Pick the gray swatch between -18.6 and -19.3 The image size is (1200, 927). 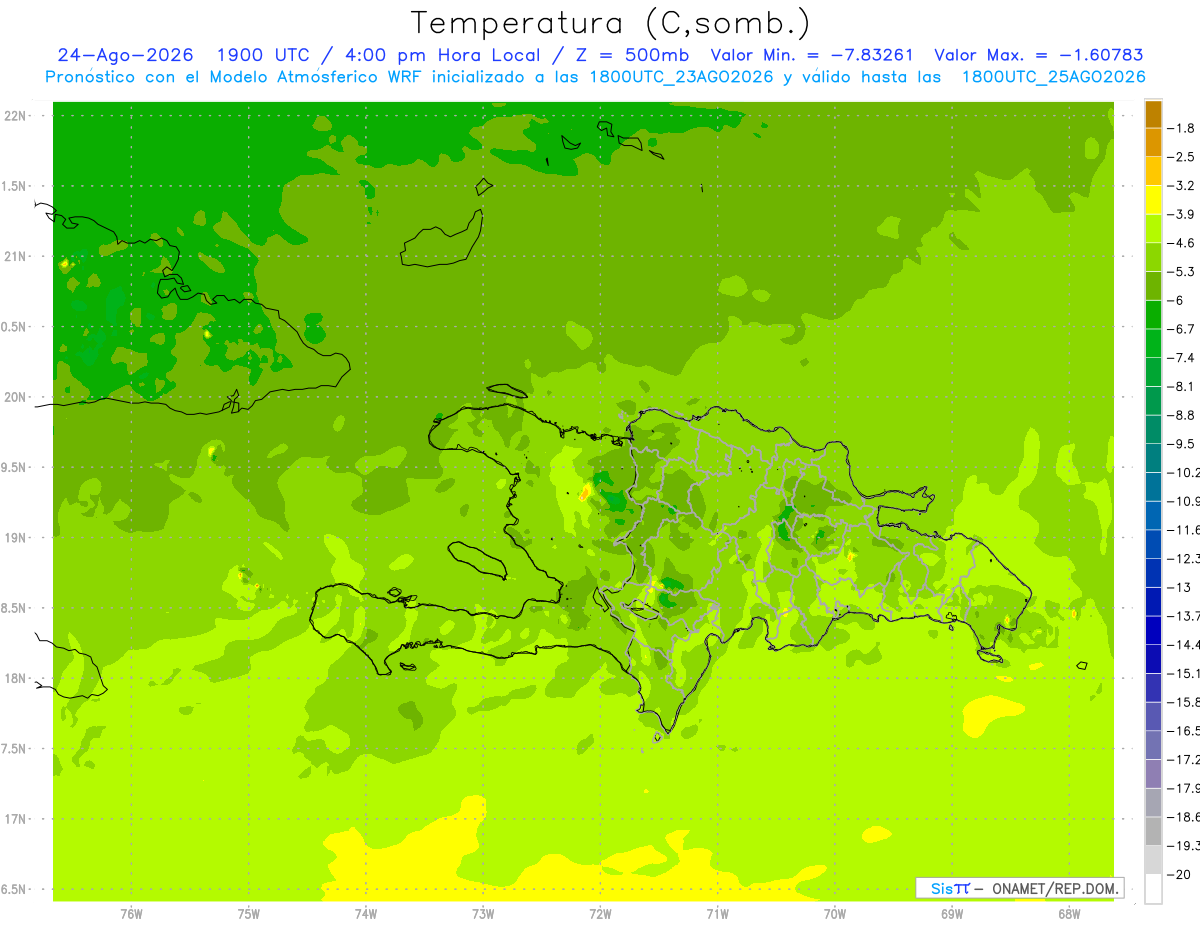[x=1153, y=831]
